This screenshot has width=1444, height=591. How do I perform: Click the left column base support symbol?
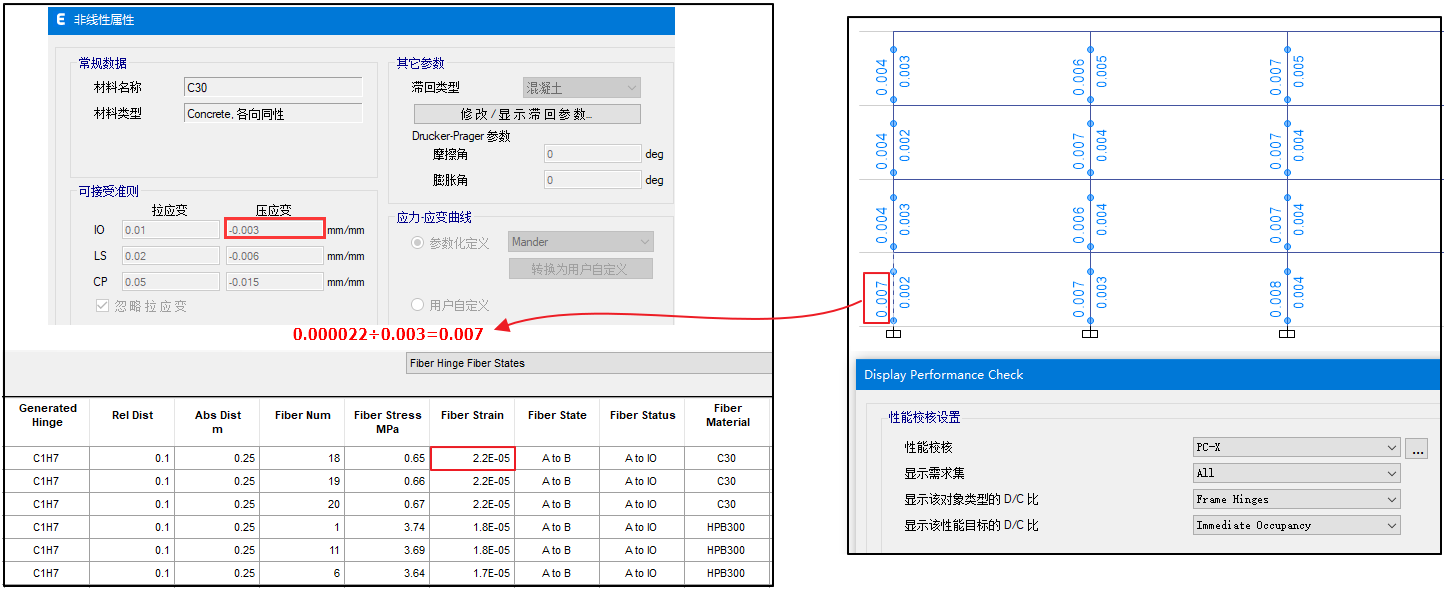(894, 333)
